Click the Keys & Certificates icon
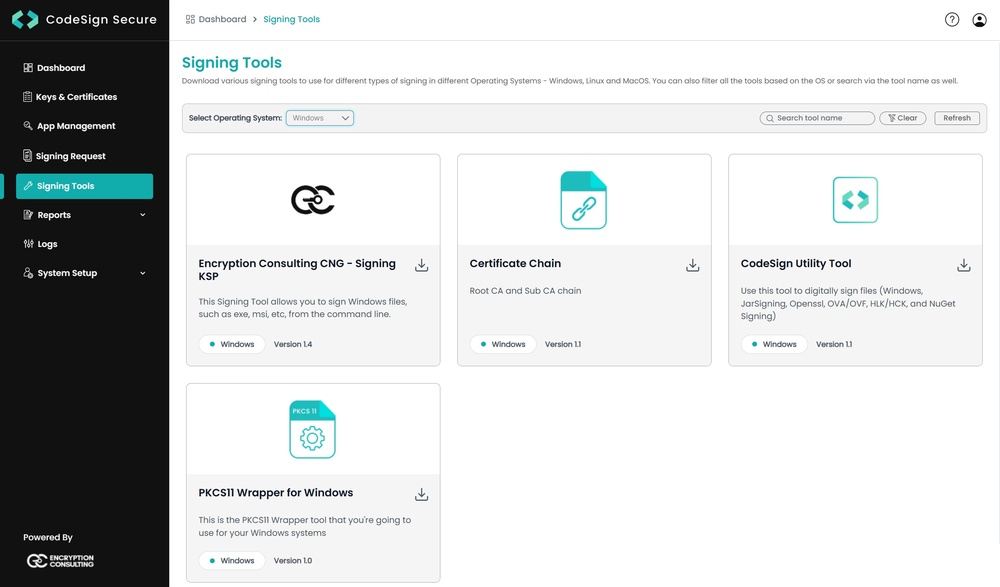This screenshot has width=1000, height=587. click(27, 96)
